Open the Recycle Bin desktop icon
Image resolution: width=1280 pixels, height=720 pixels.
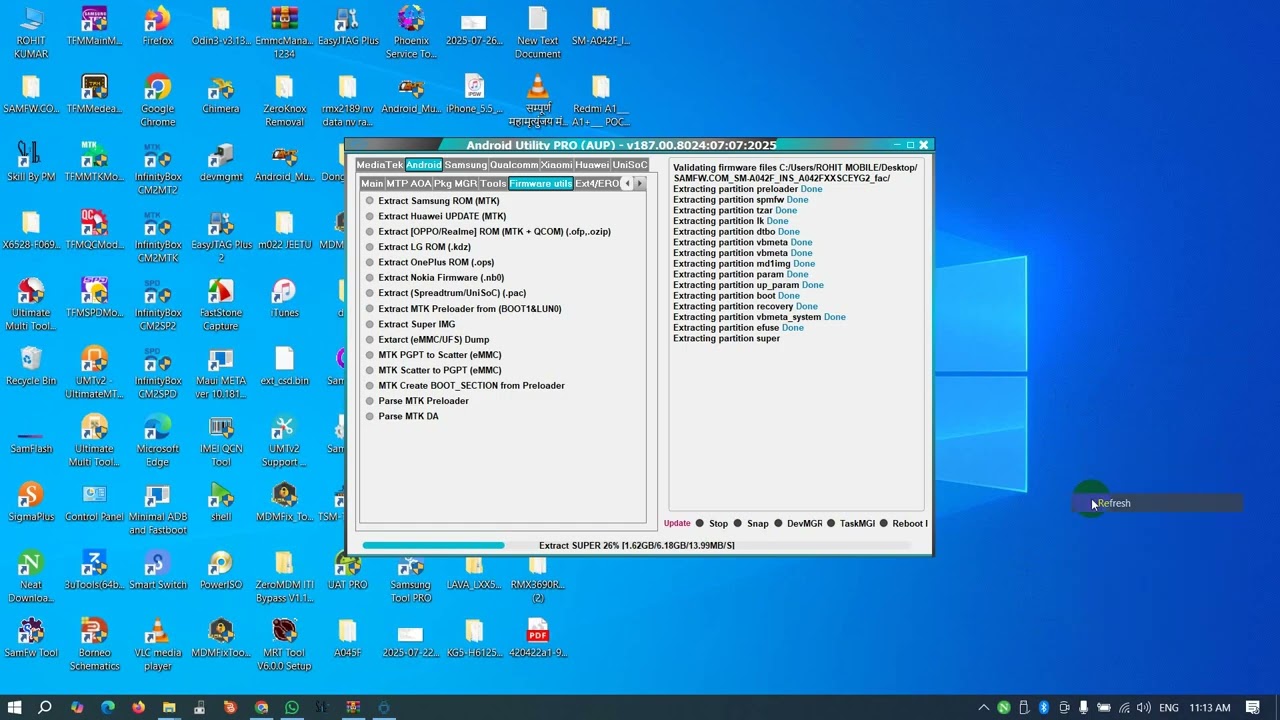click(31, 366)
